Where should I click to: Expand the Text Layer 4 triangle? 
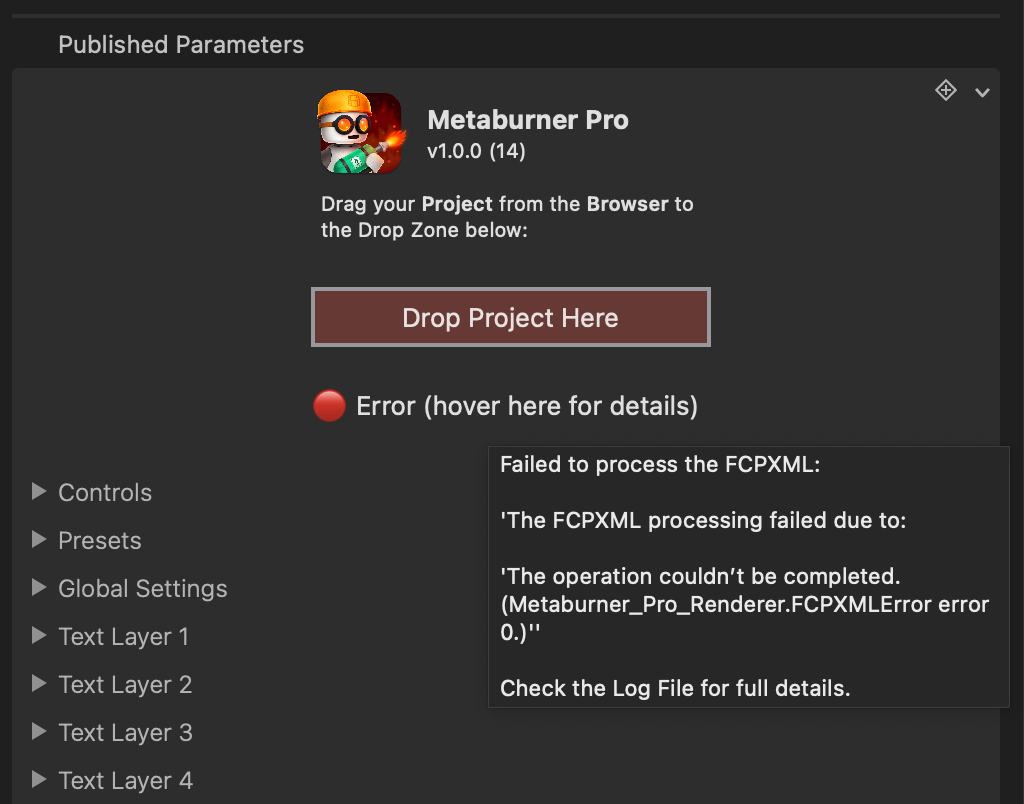pos(40,779)
